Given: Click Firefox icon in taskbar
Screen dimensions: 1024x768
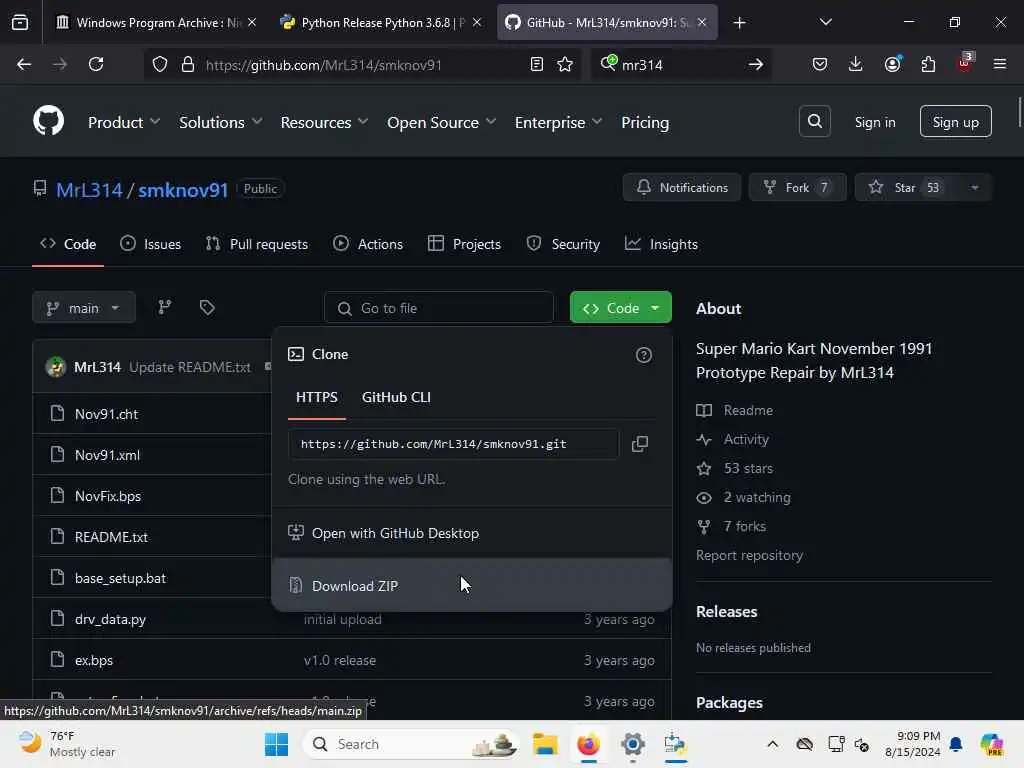Looking at the screenshot, I should point(588,744).
